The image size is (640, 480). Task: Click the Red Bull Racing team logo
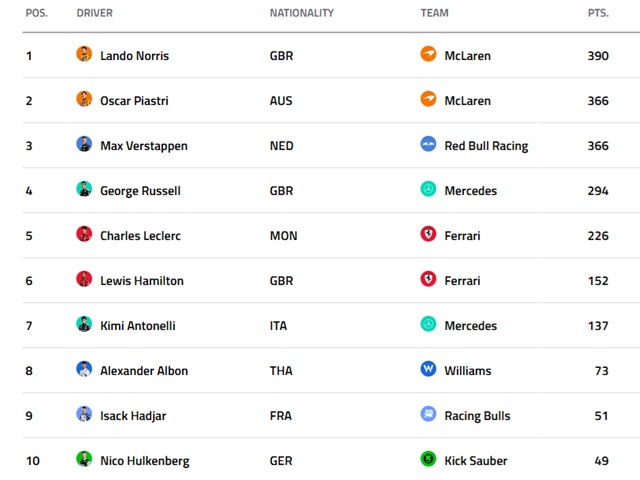pyautogui.click(x=428, y=144)
